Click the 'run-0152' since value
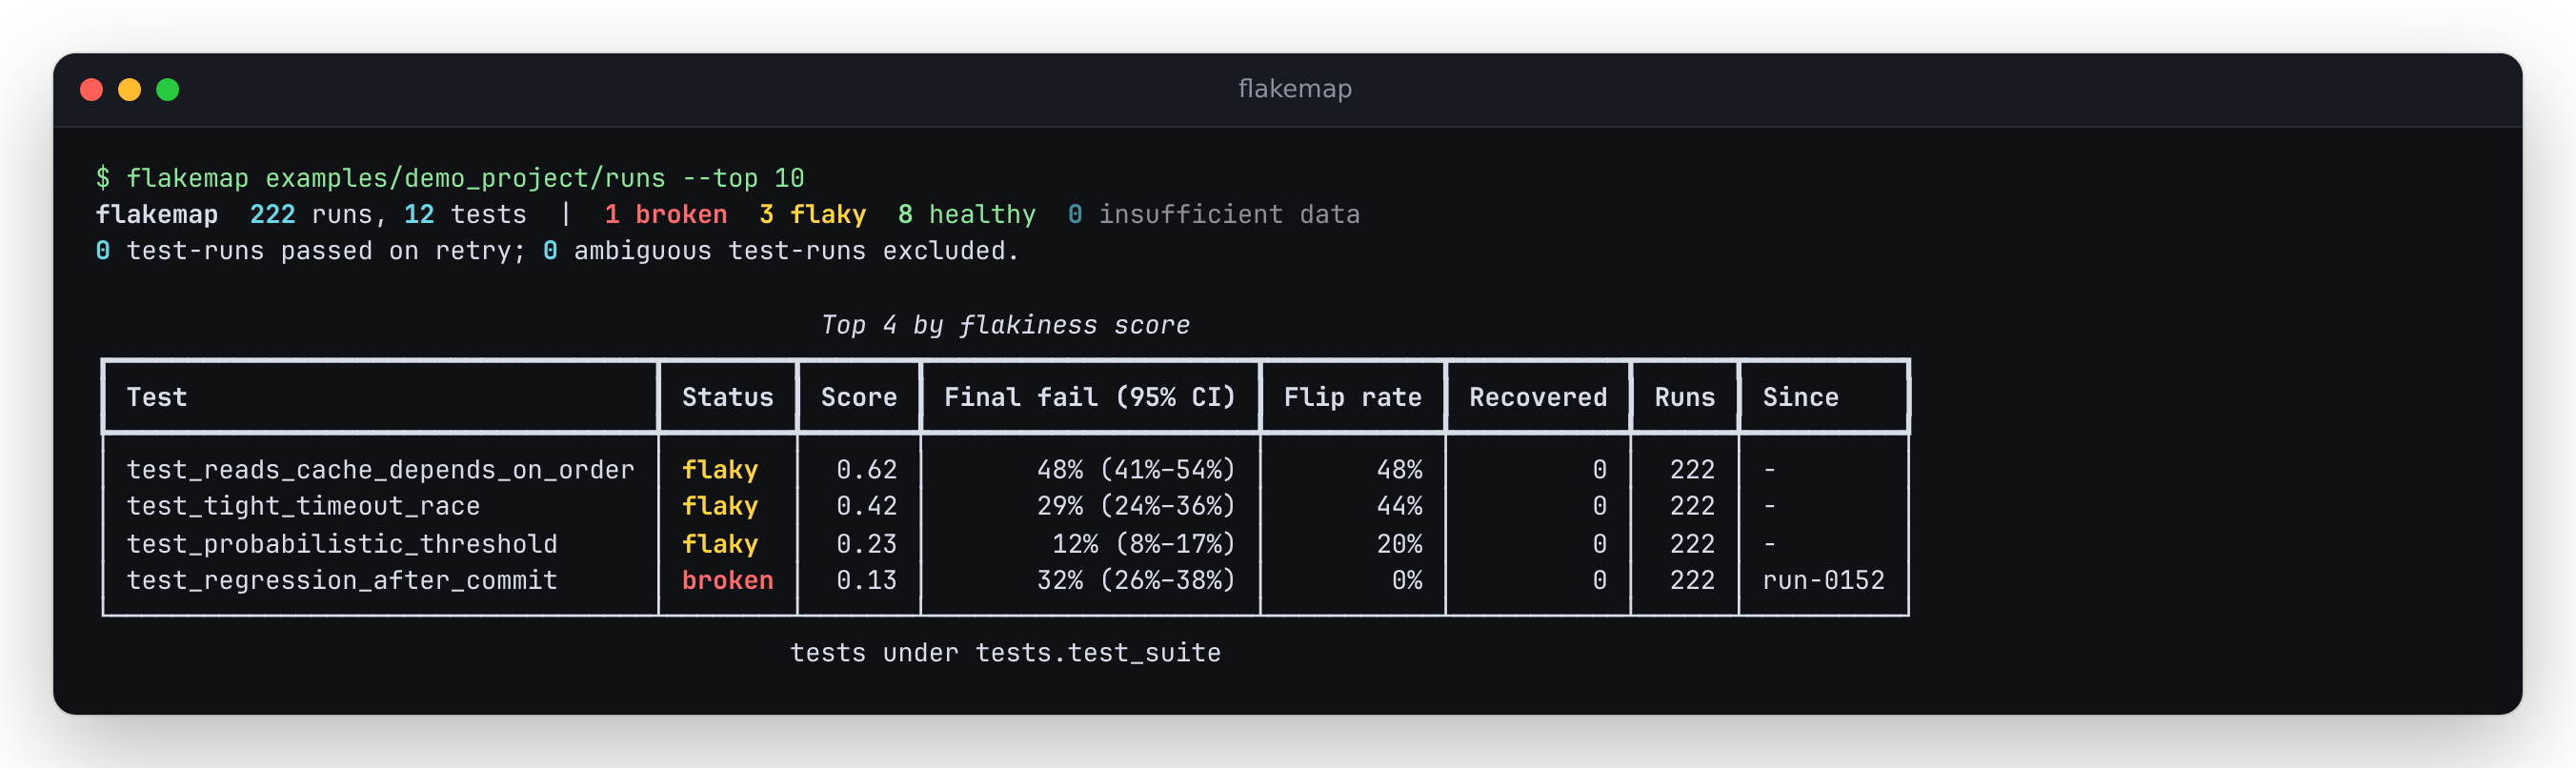Screen dimensions: 2576x770 click(1823, 581)
